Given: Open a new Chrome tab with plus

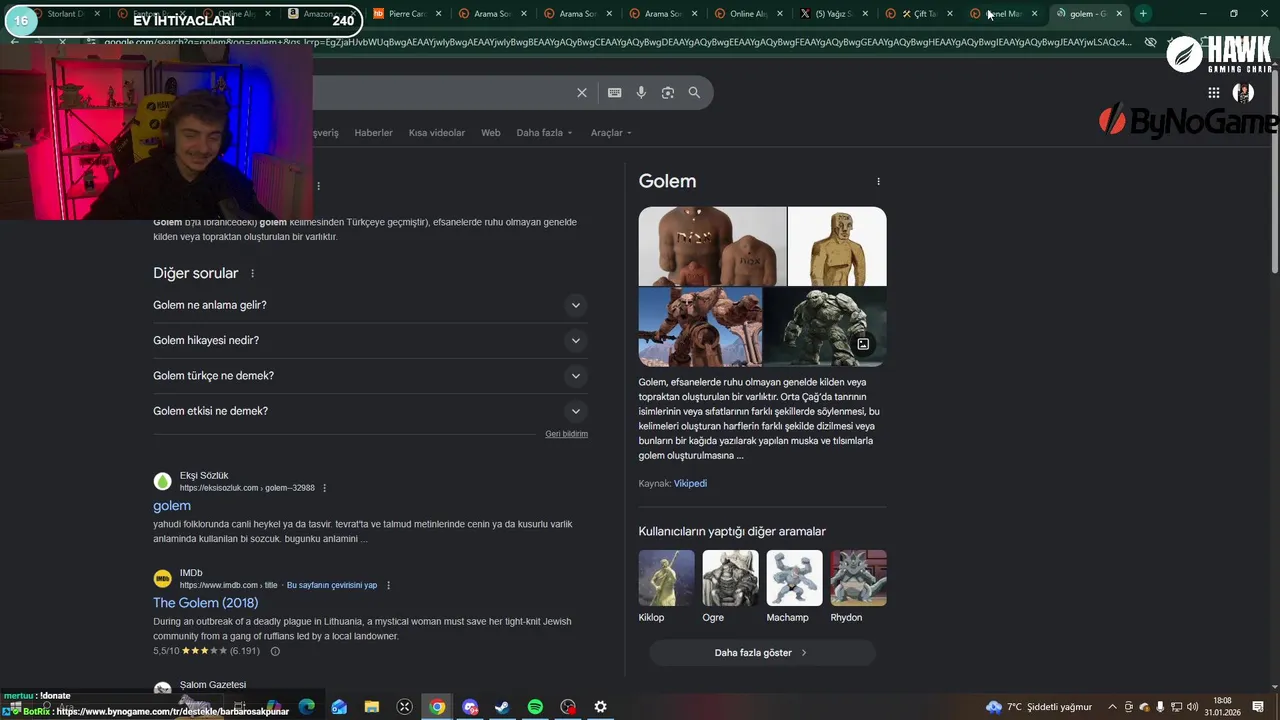Looking at the screenshot, I should (x=1143, y=13).
